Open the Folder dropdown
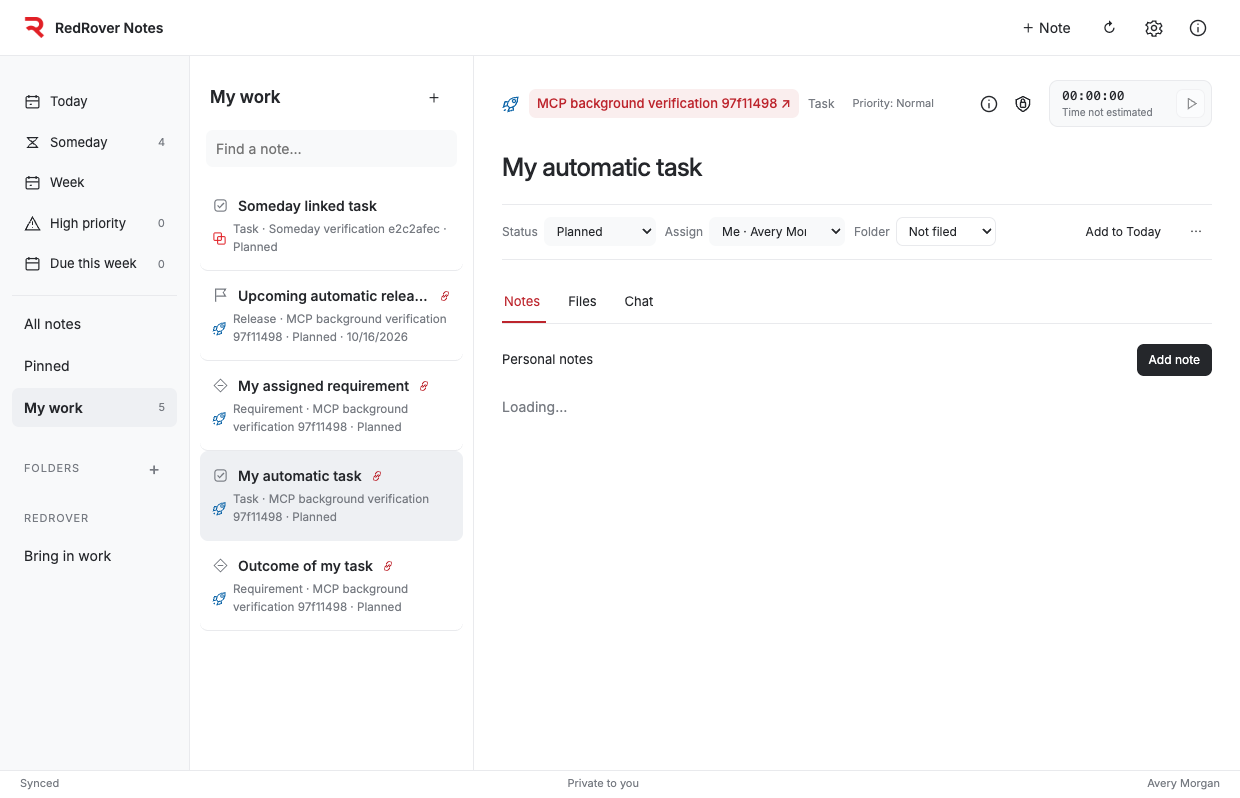Viewport: 1240px width, 798px height. 946,232
